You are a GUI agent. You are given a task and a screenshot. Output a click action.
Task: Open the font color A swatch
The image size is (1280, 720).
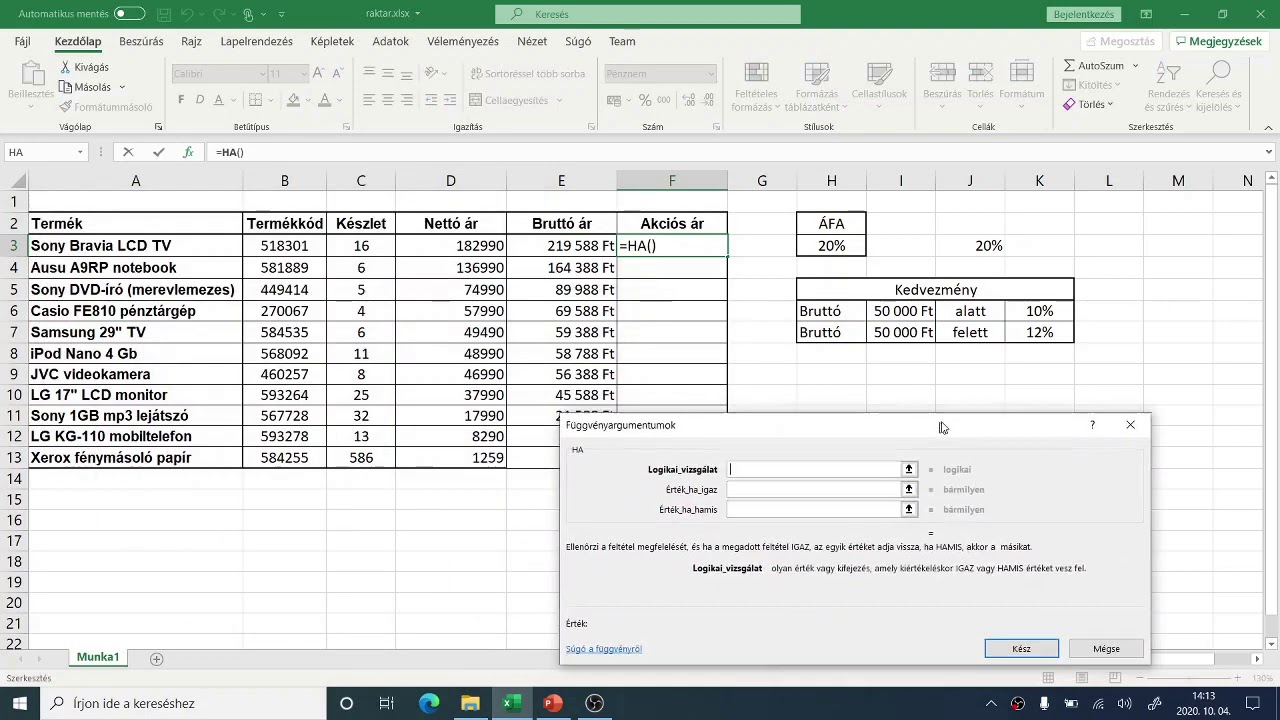tap(323, 100)
